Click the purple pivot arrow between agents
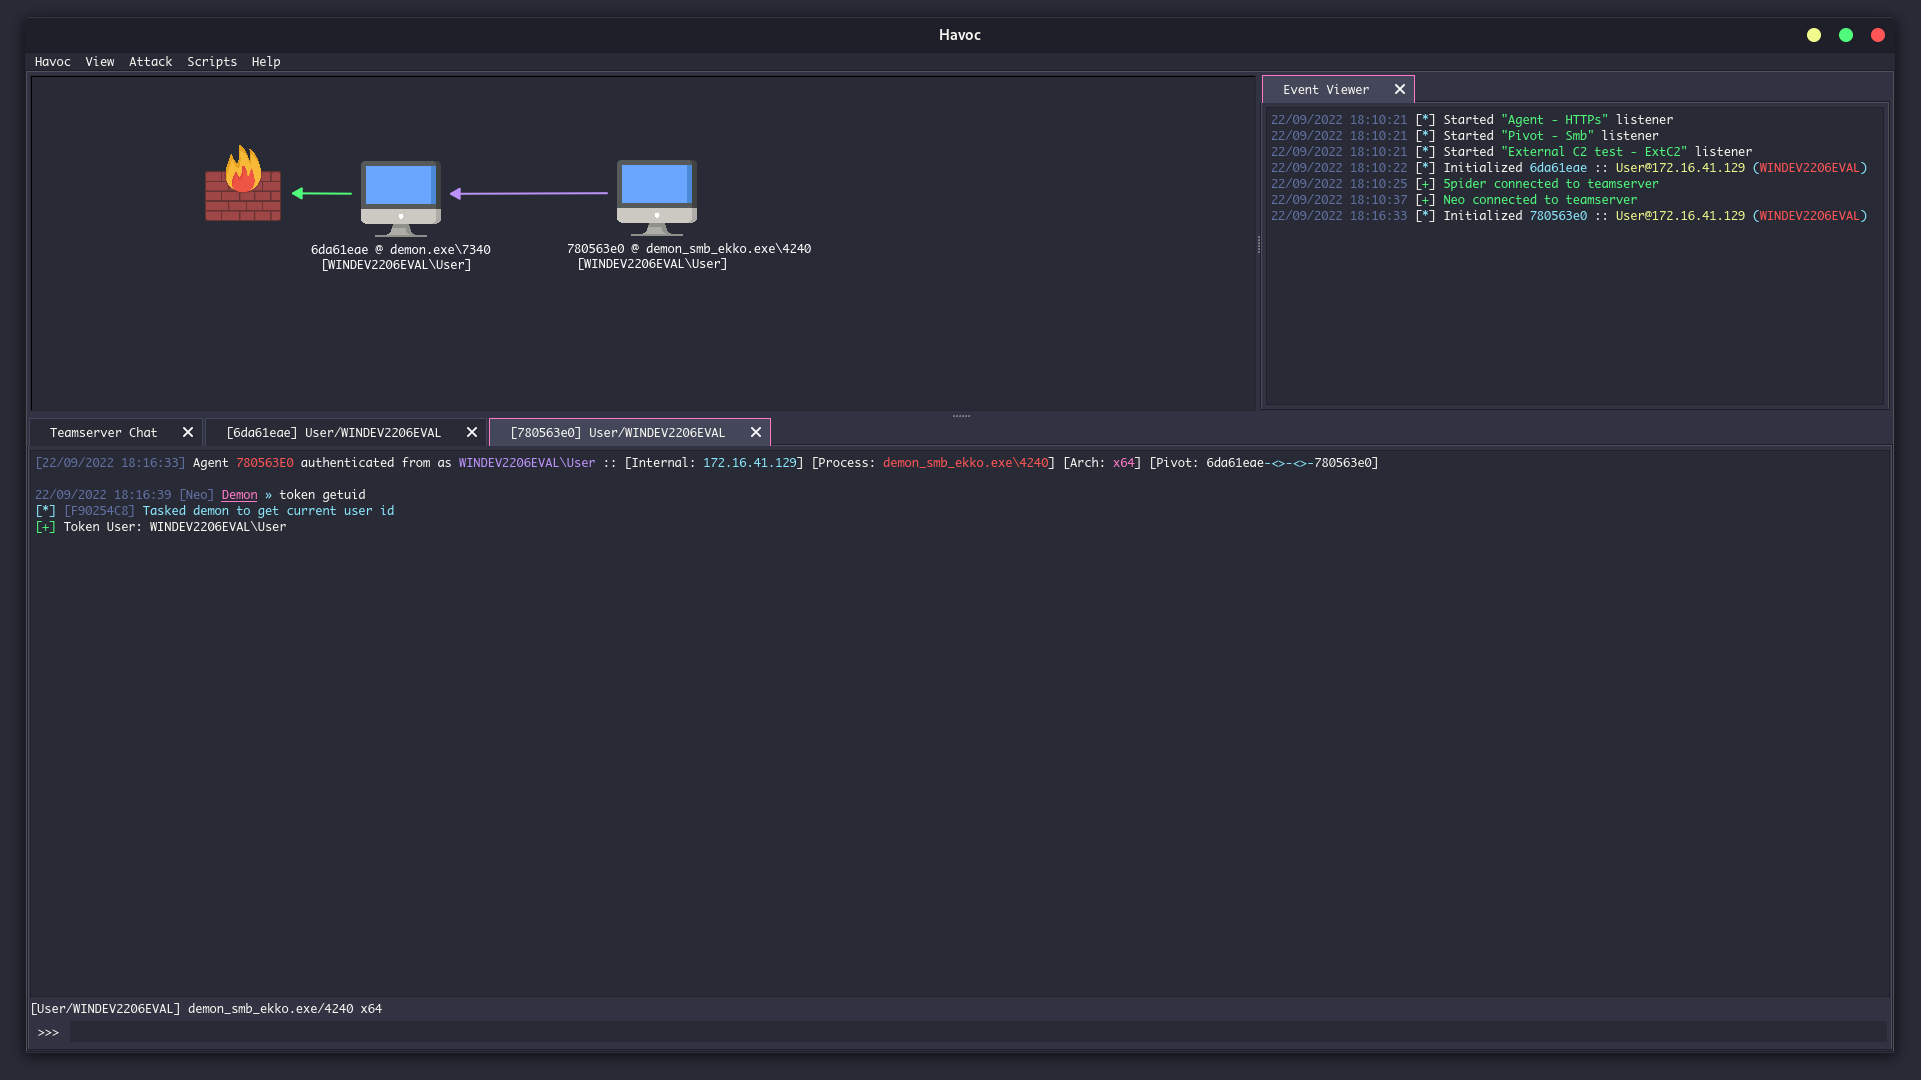Image resolution: width=1921 pixels, height=1080 pixels. click(529, 194)
